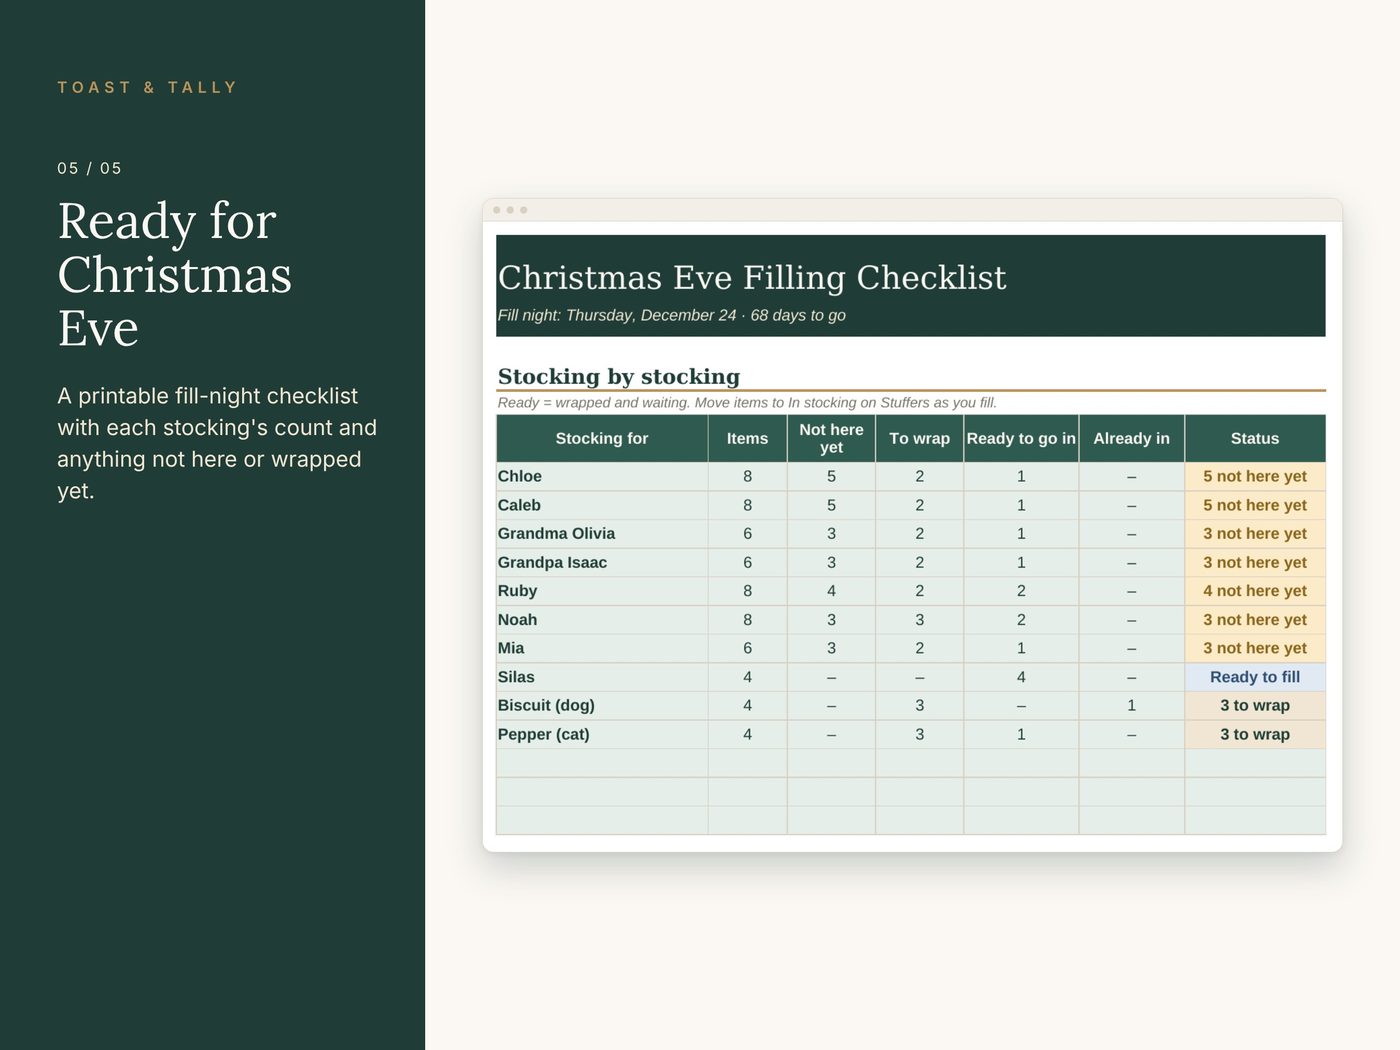Click Caleb's "5 not here yet" status
This screenshot has width=1400, height=1050.
[x=1255, y=505]
